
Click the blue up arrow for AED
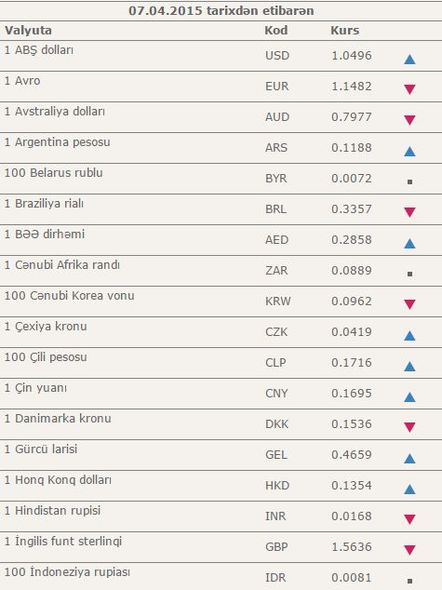[410, 243]
